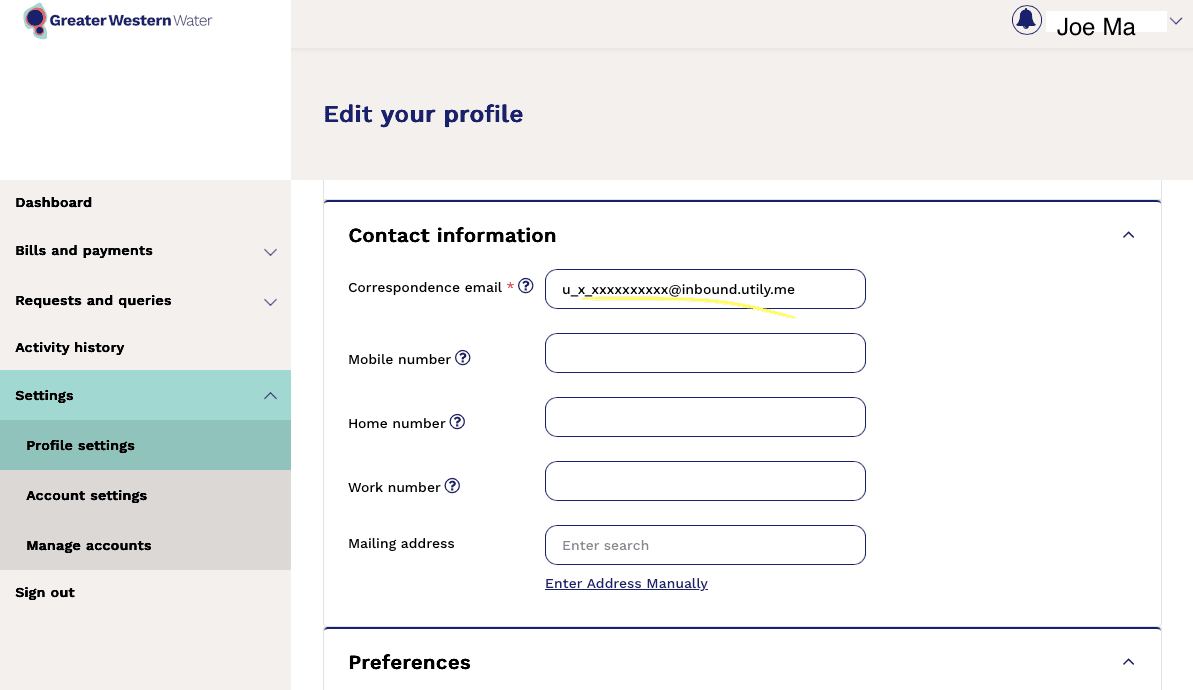Collapse the Settings menu section
This screenshot has height=690, width=1193.
click(270, 396)
